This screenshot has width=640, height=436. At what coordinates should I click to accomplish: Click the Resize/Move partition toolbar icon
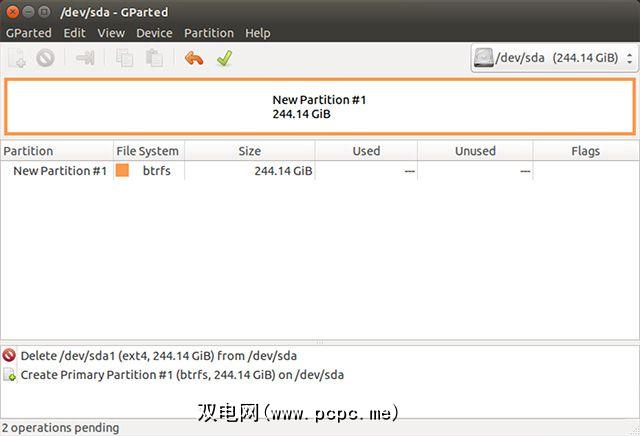(85, 58)
